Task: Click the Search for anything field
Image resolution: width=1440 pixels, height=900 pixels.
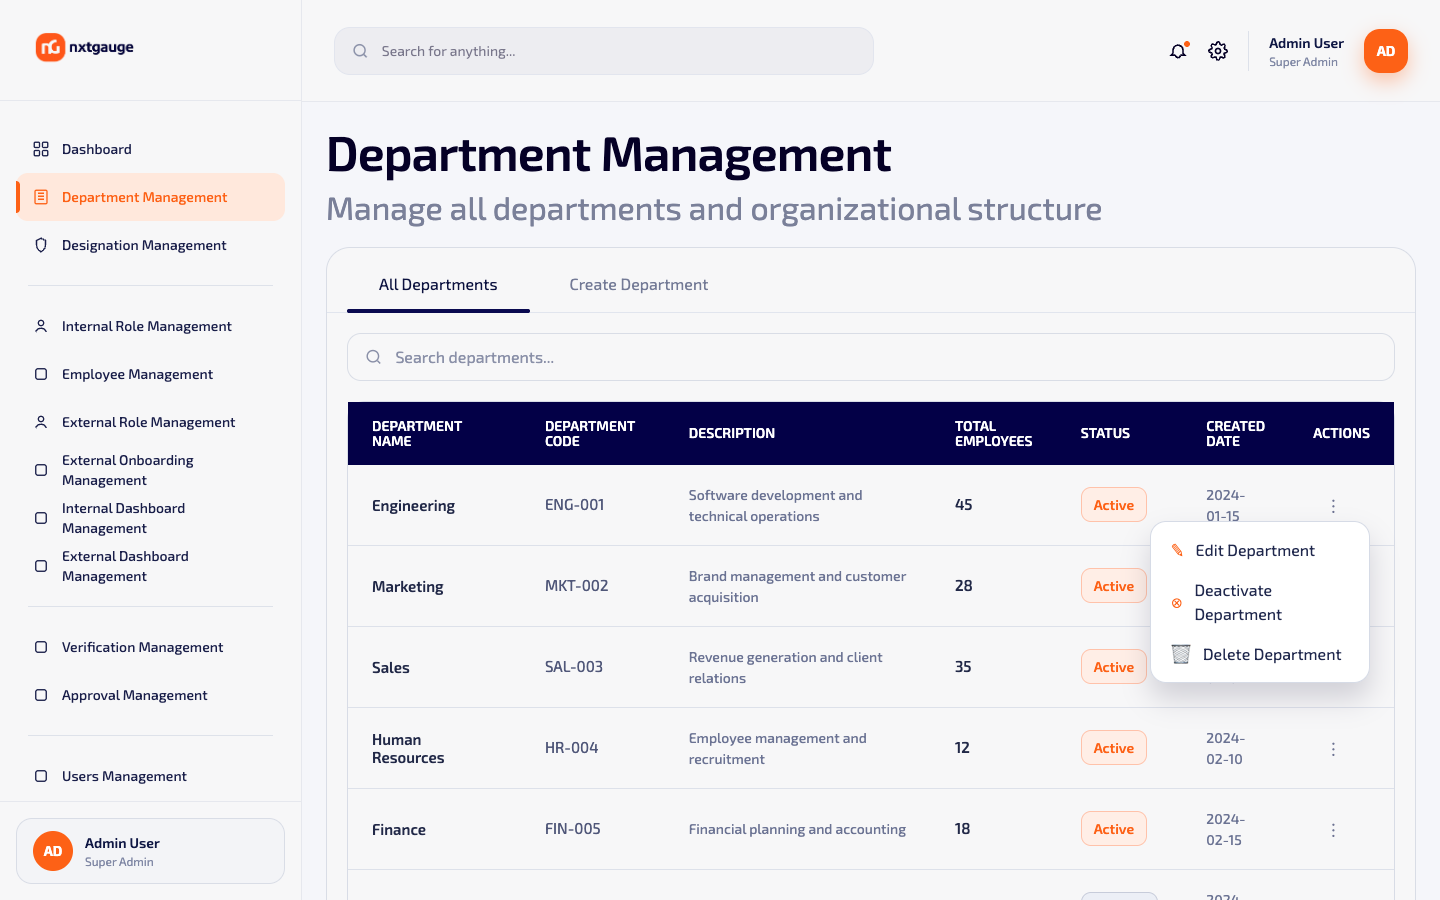Action: coord(604,51)
